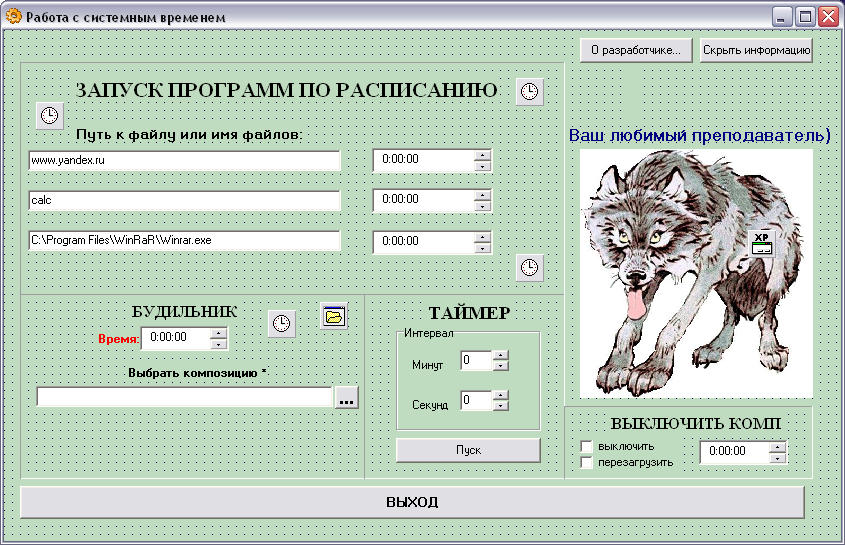
Task: Click the ТАЙМЕР heading
Action: click(x=469, y=313)
